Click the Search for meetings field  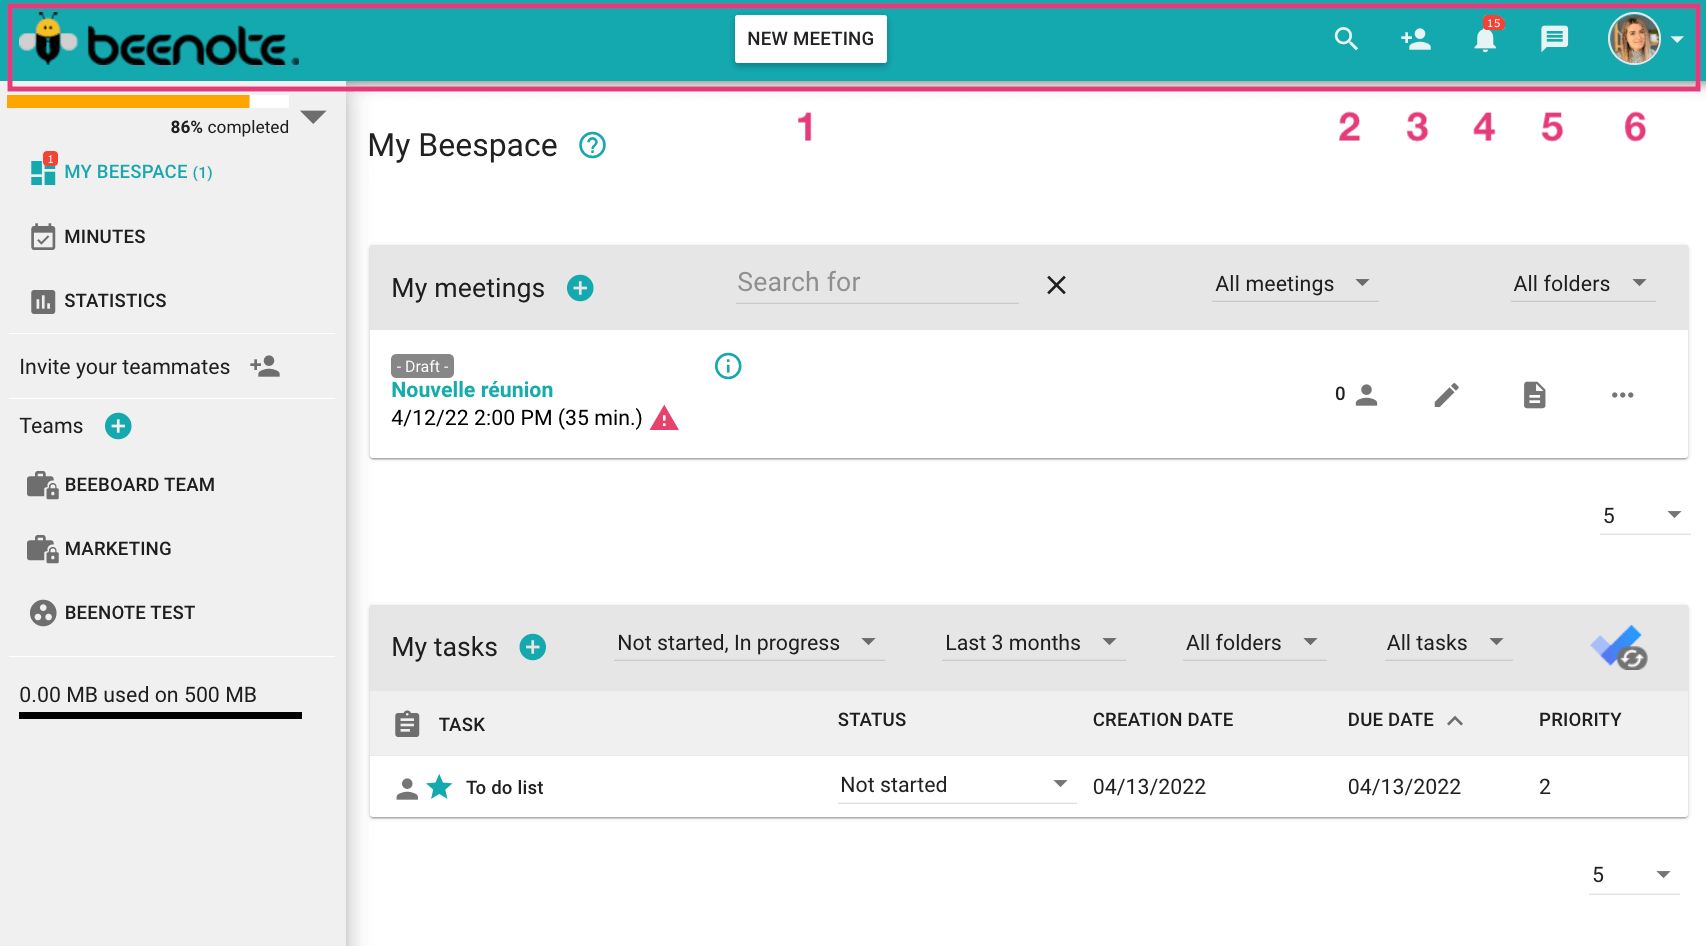877,283
